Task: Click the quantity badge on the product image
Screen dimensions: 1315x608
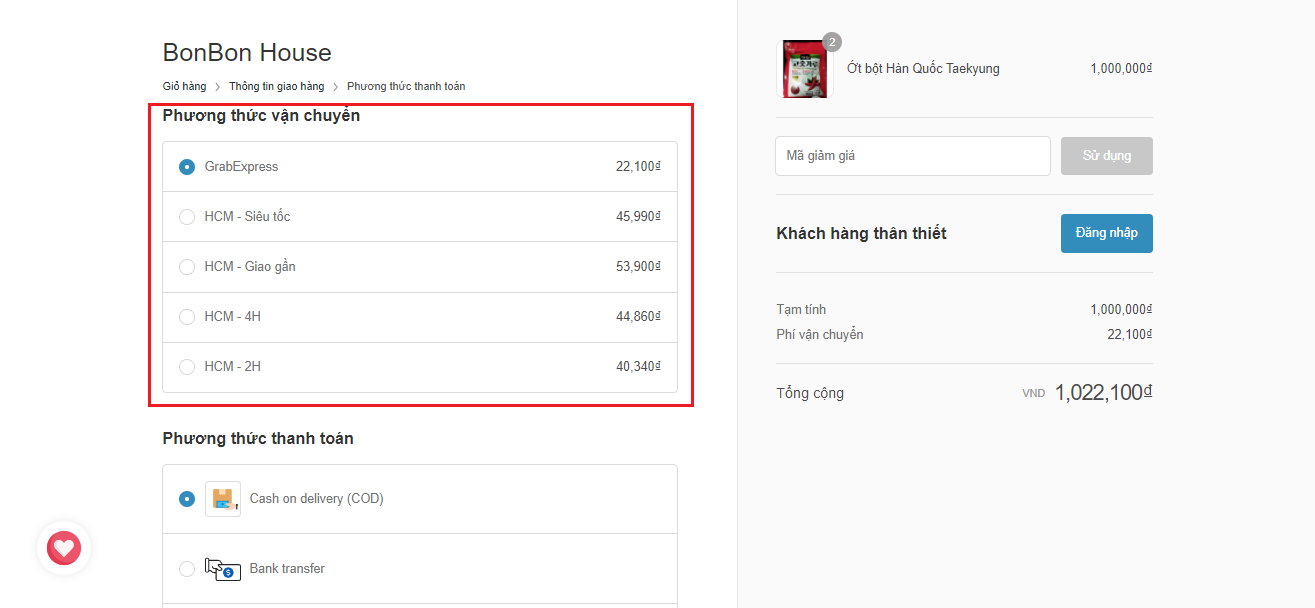Action: pos(832,42)
